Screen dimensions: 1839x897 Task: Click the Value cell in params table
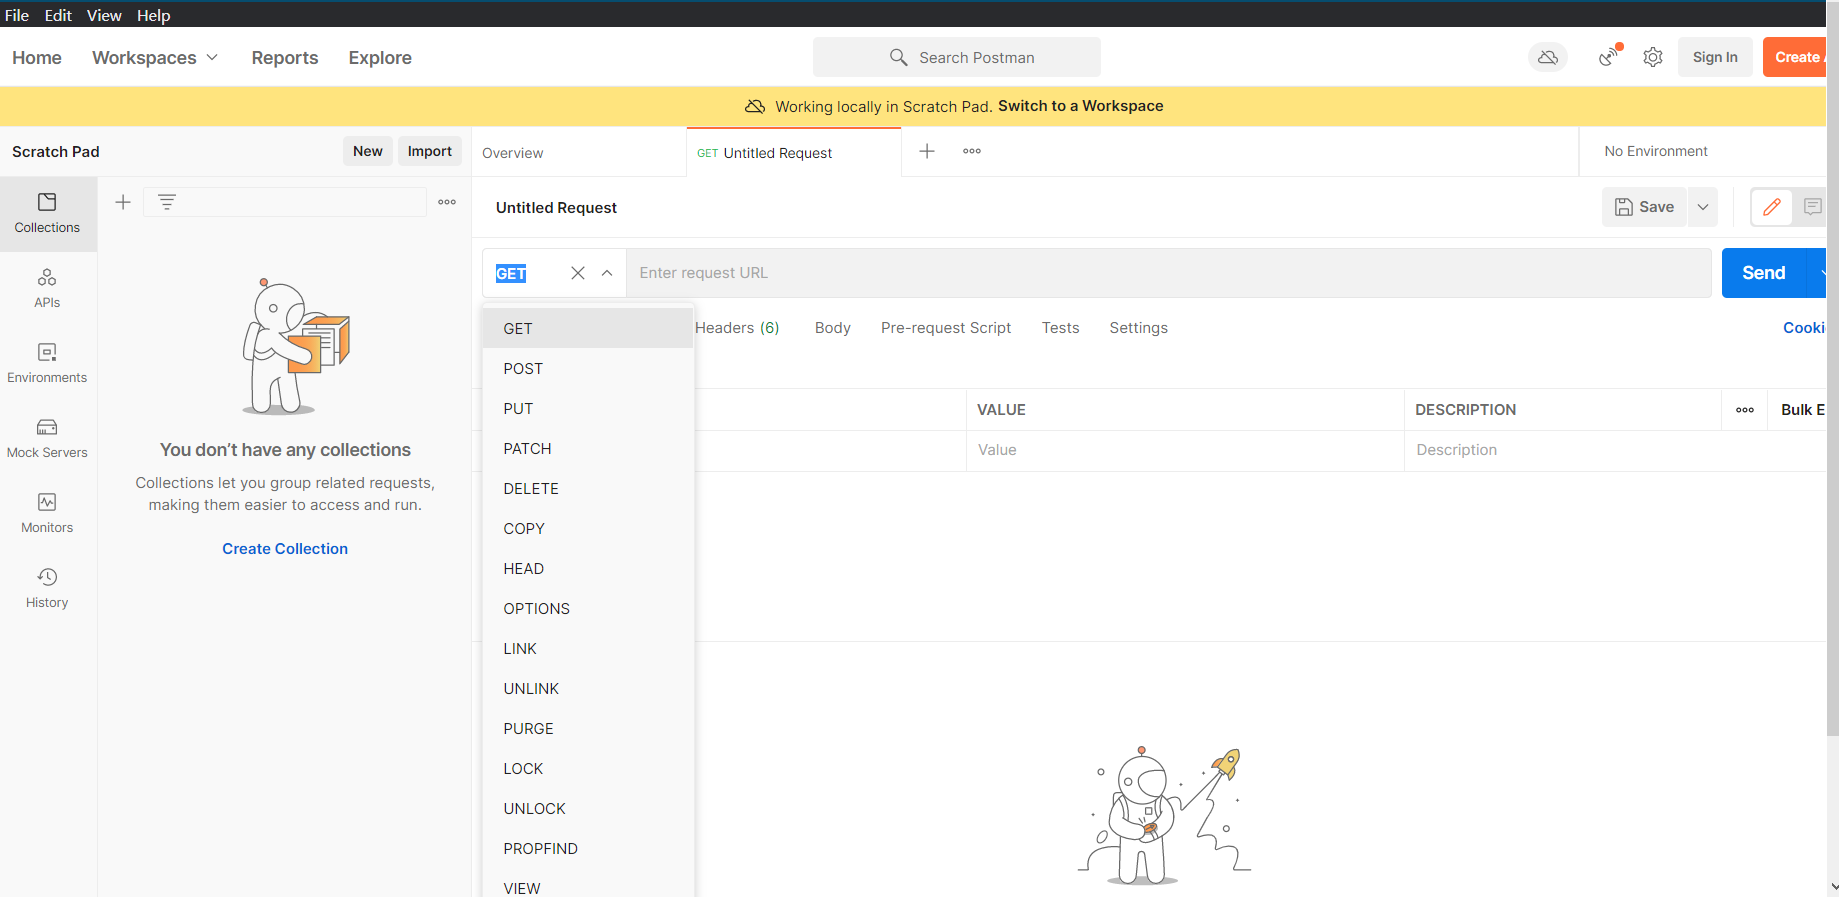coord(1185,450)
